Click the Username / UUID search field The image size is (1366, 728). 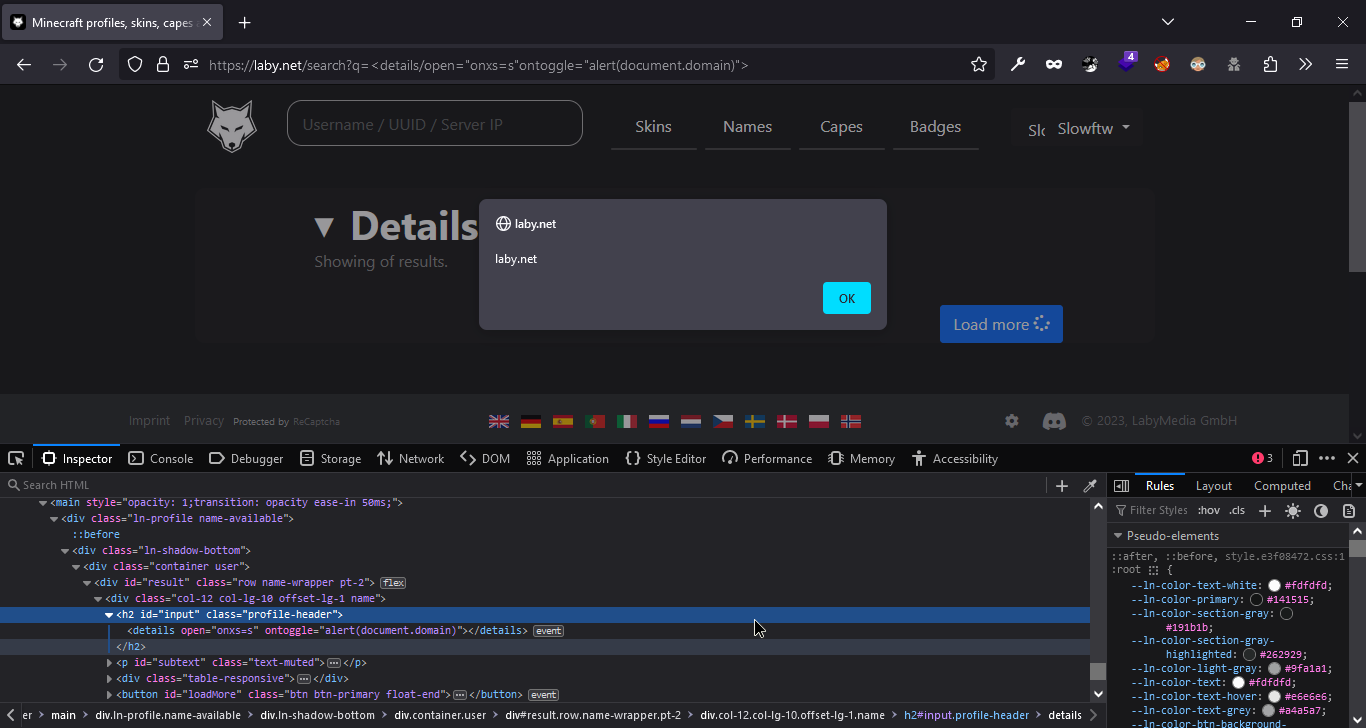(x=435, y=124)
